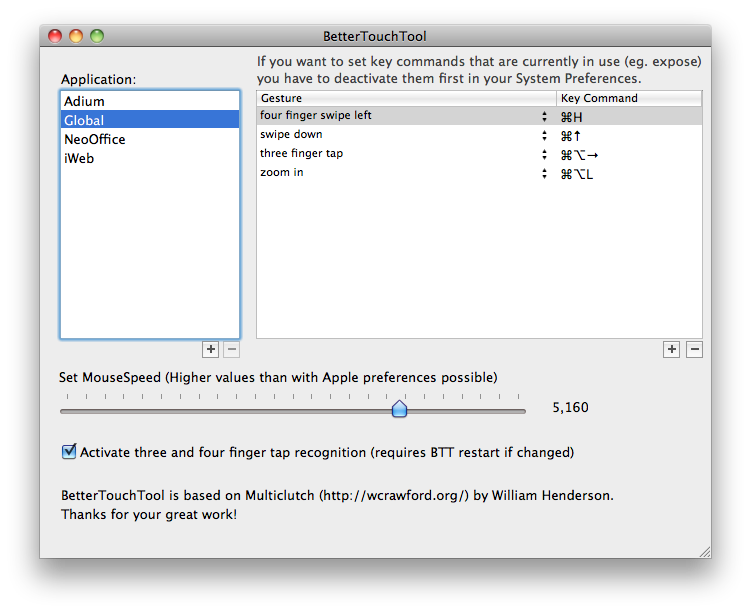Viewport: 751px width, 613px height.
Task: Zoom the BetterTouchTool window with green button
Action: (97, 36)
